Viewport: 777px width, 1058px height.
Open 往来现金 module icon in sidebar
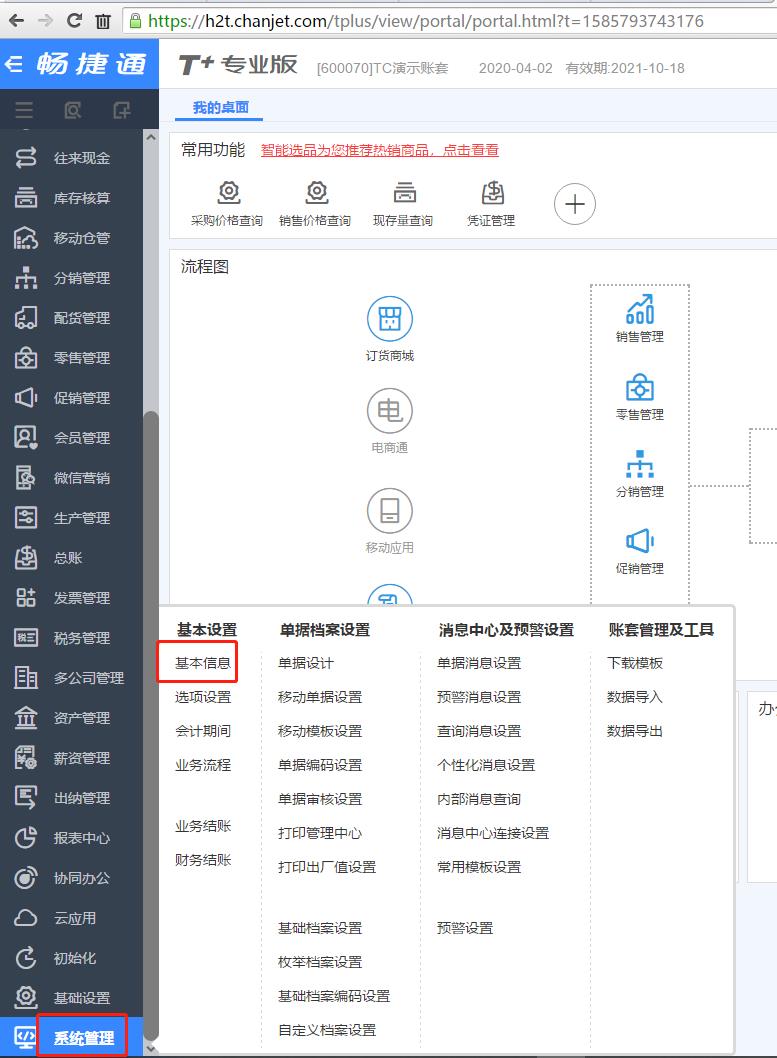pos(26,158)
